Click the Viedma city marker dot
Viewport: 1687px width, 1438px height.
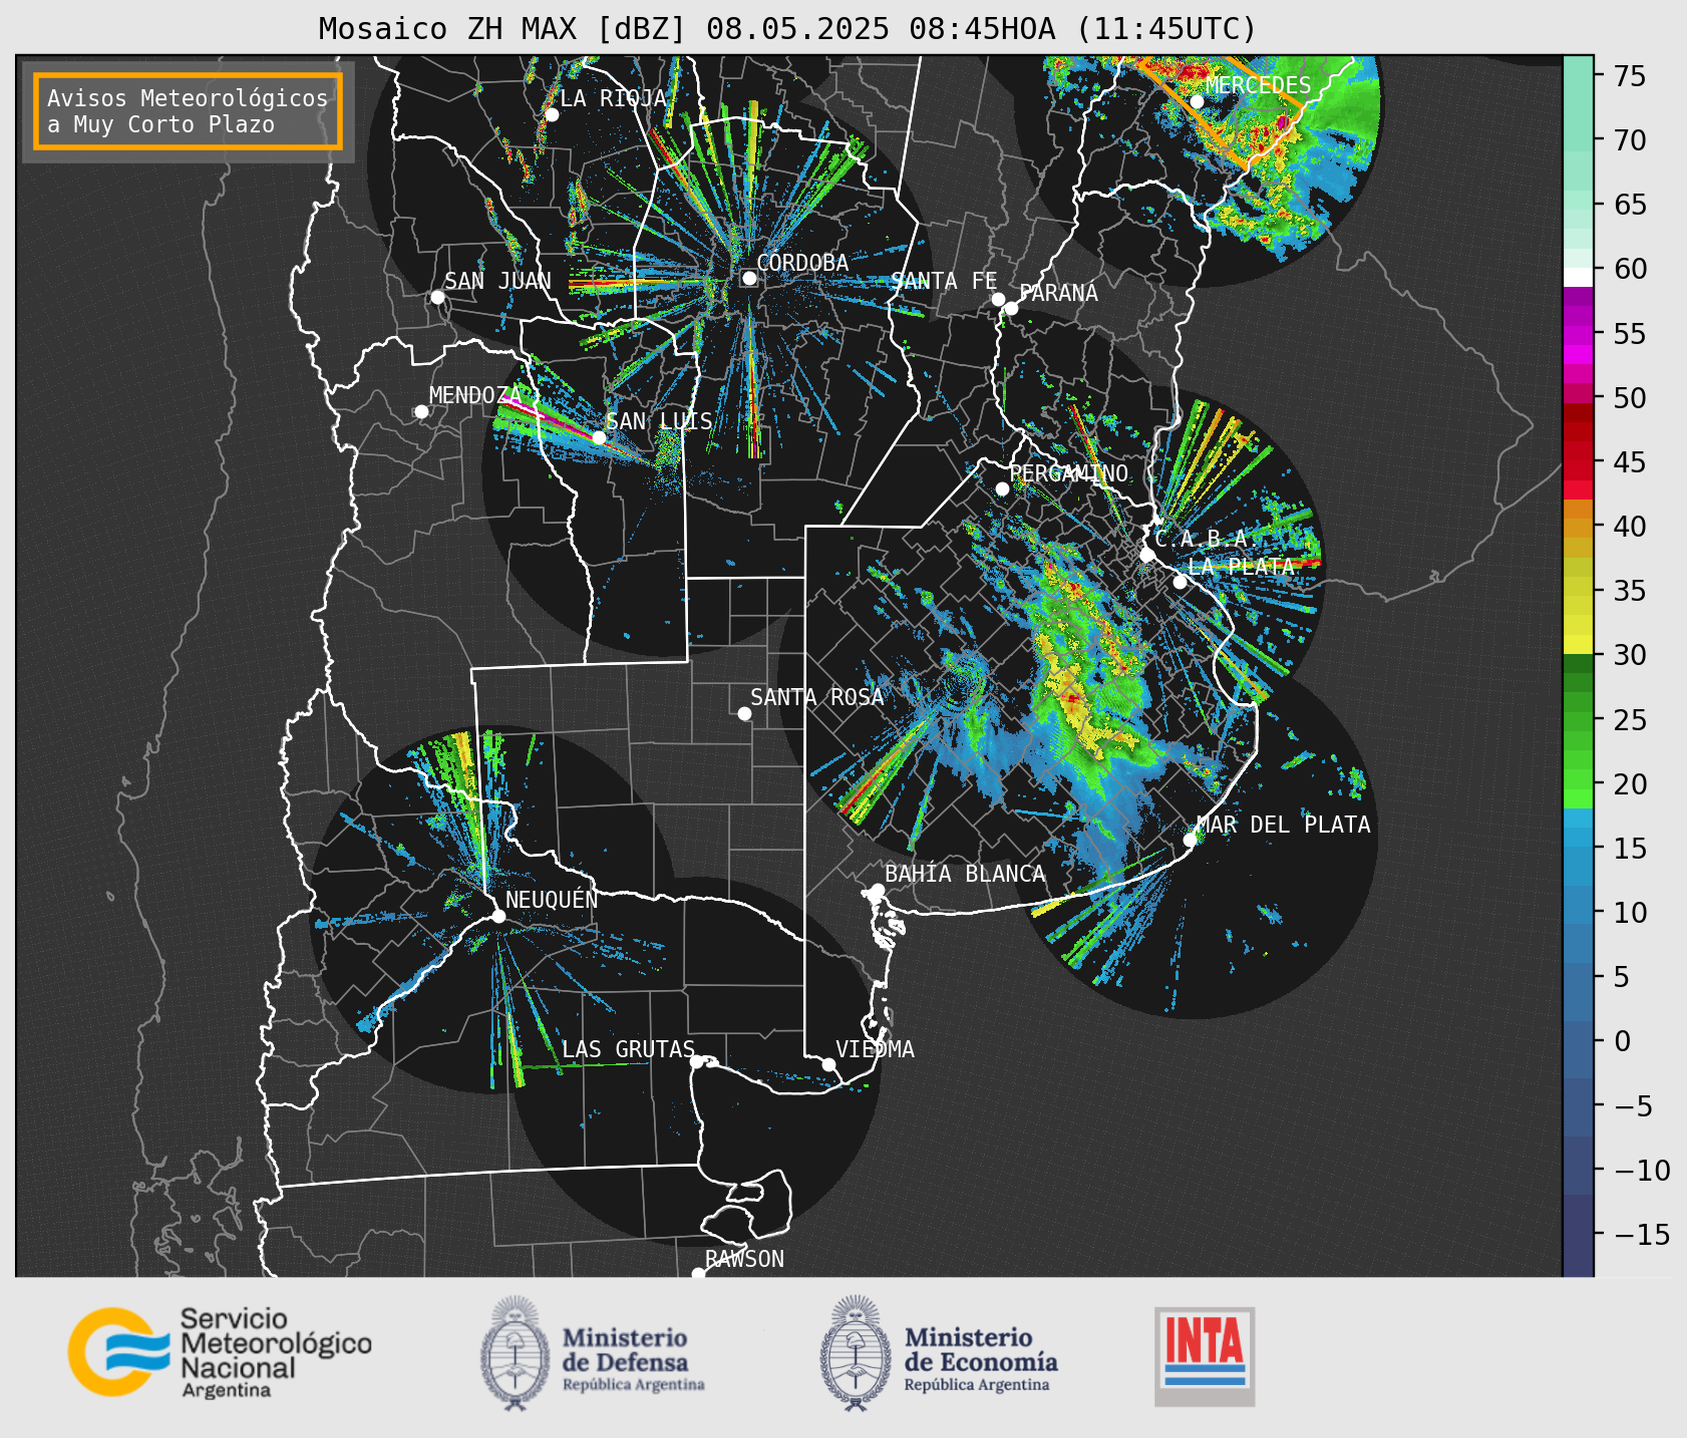coord(828,1064)
